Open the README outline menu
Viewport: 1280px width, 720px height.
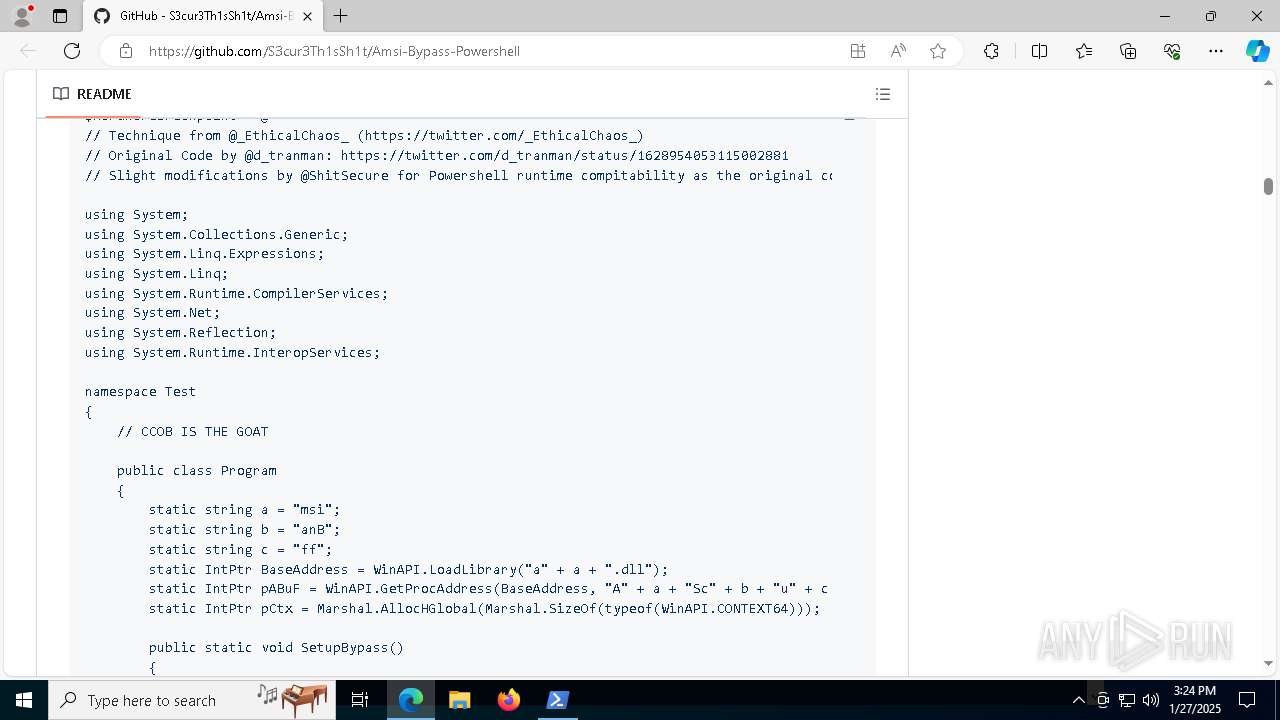point(882,94)
